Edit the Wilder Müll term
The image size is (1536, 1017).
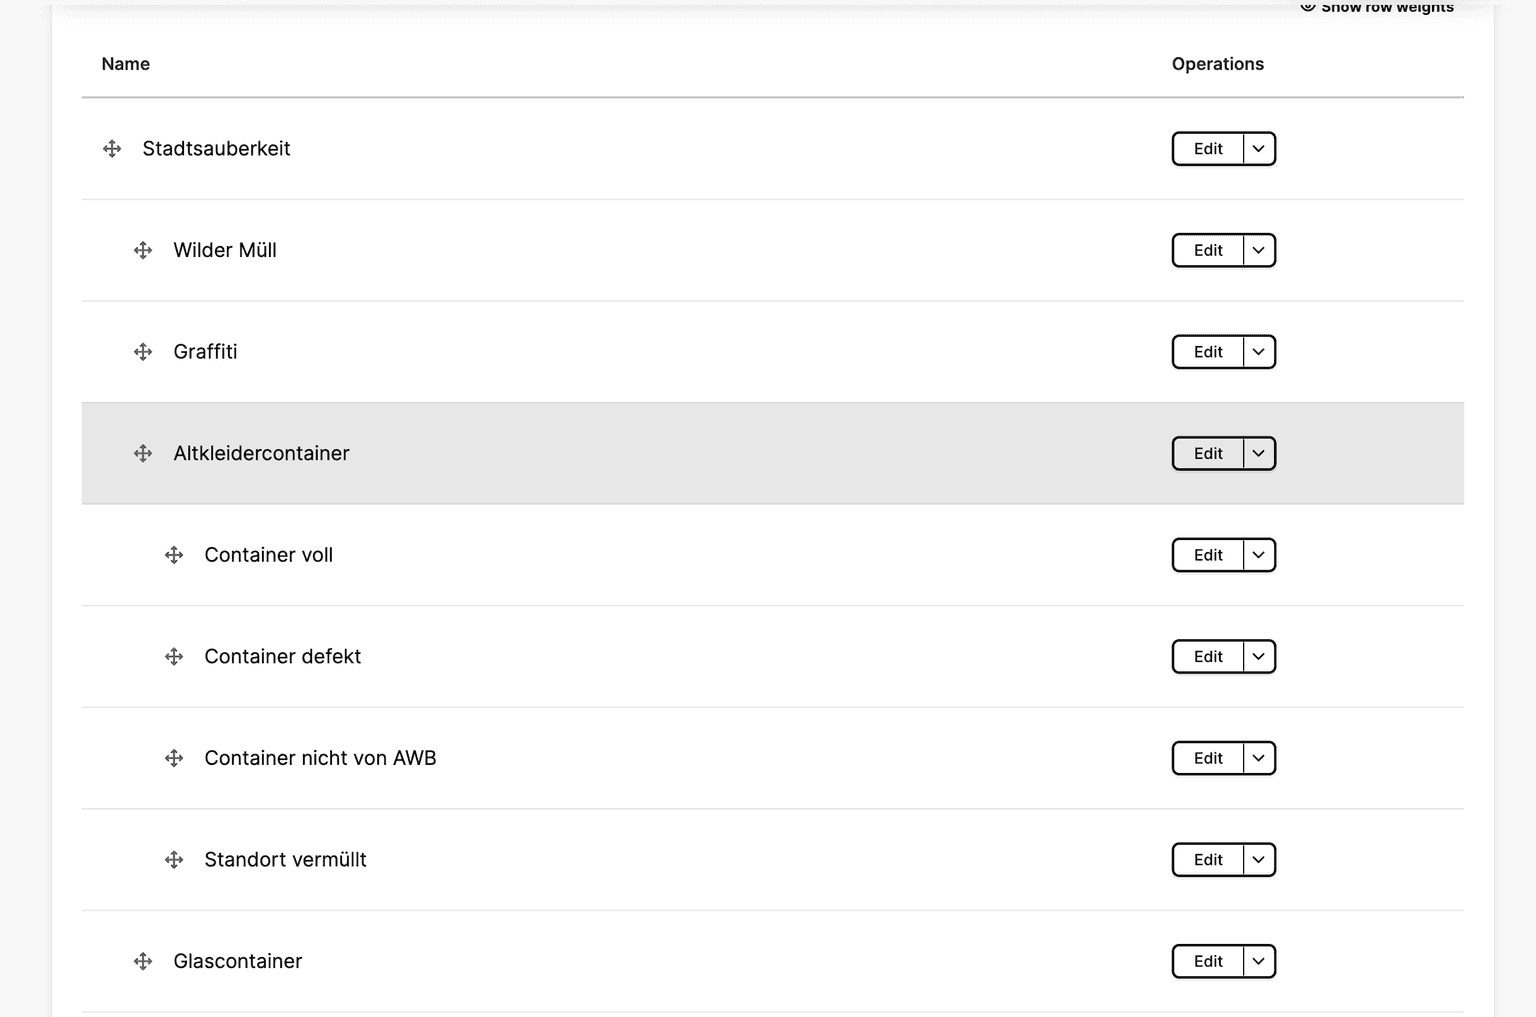click(x=1208, y=250)
